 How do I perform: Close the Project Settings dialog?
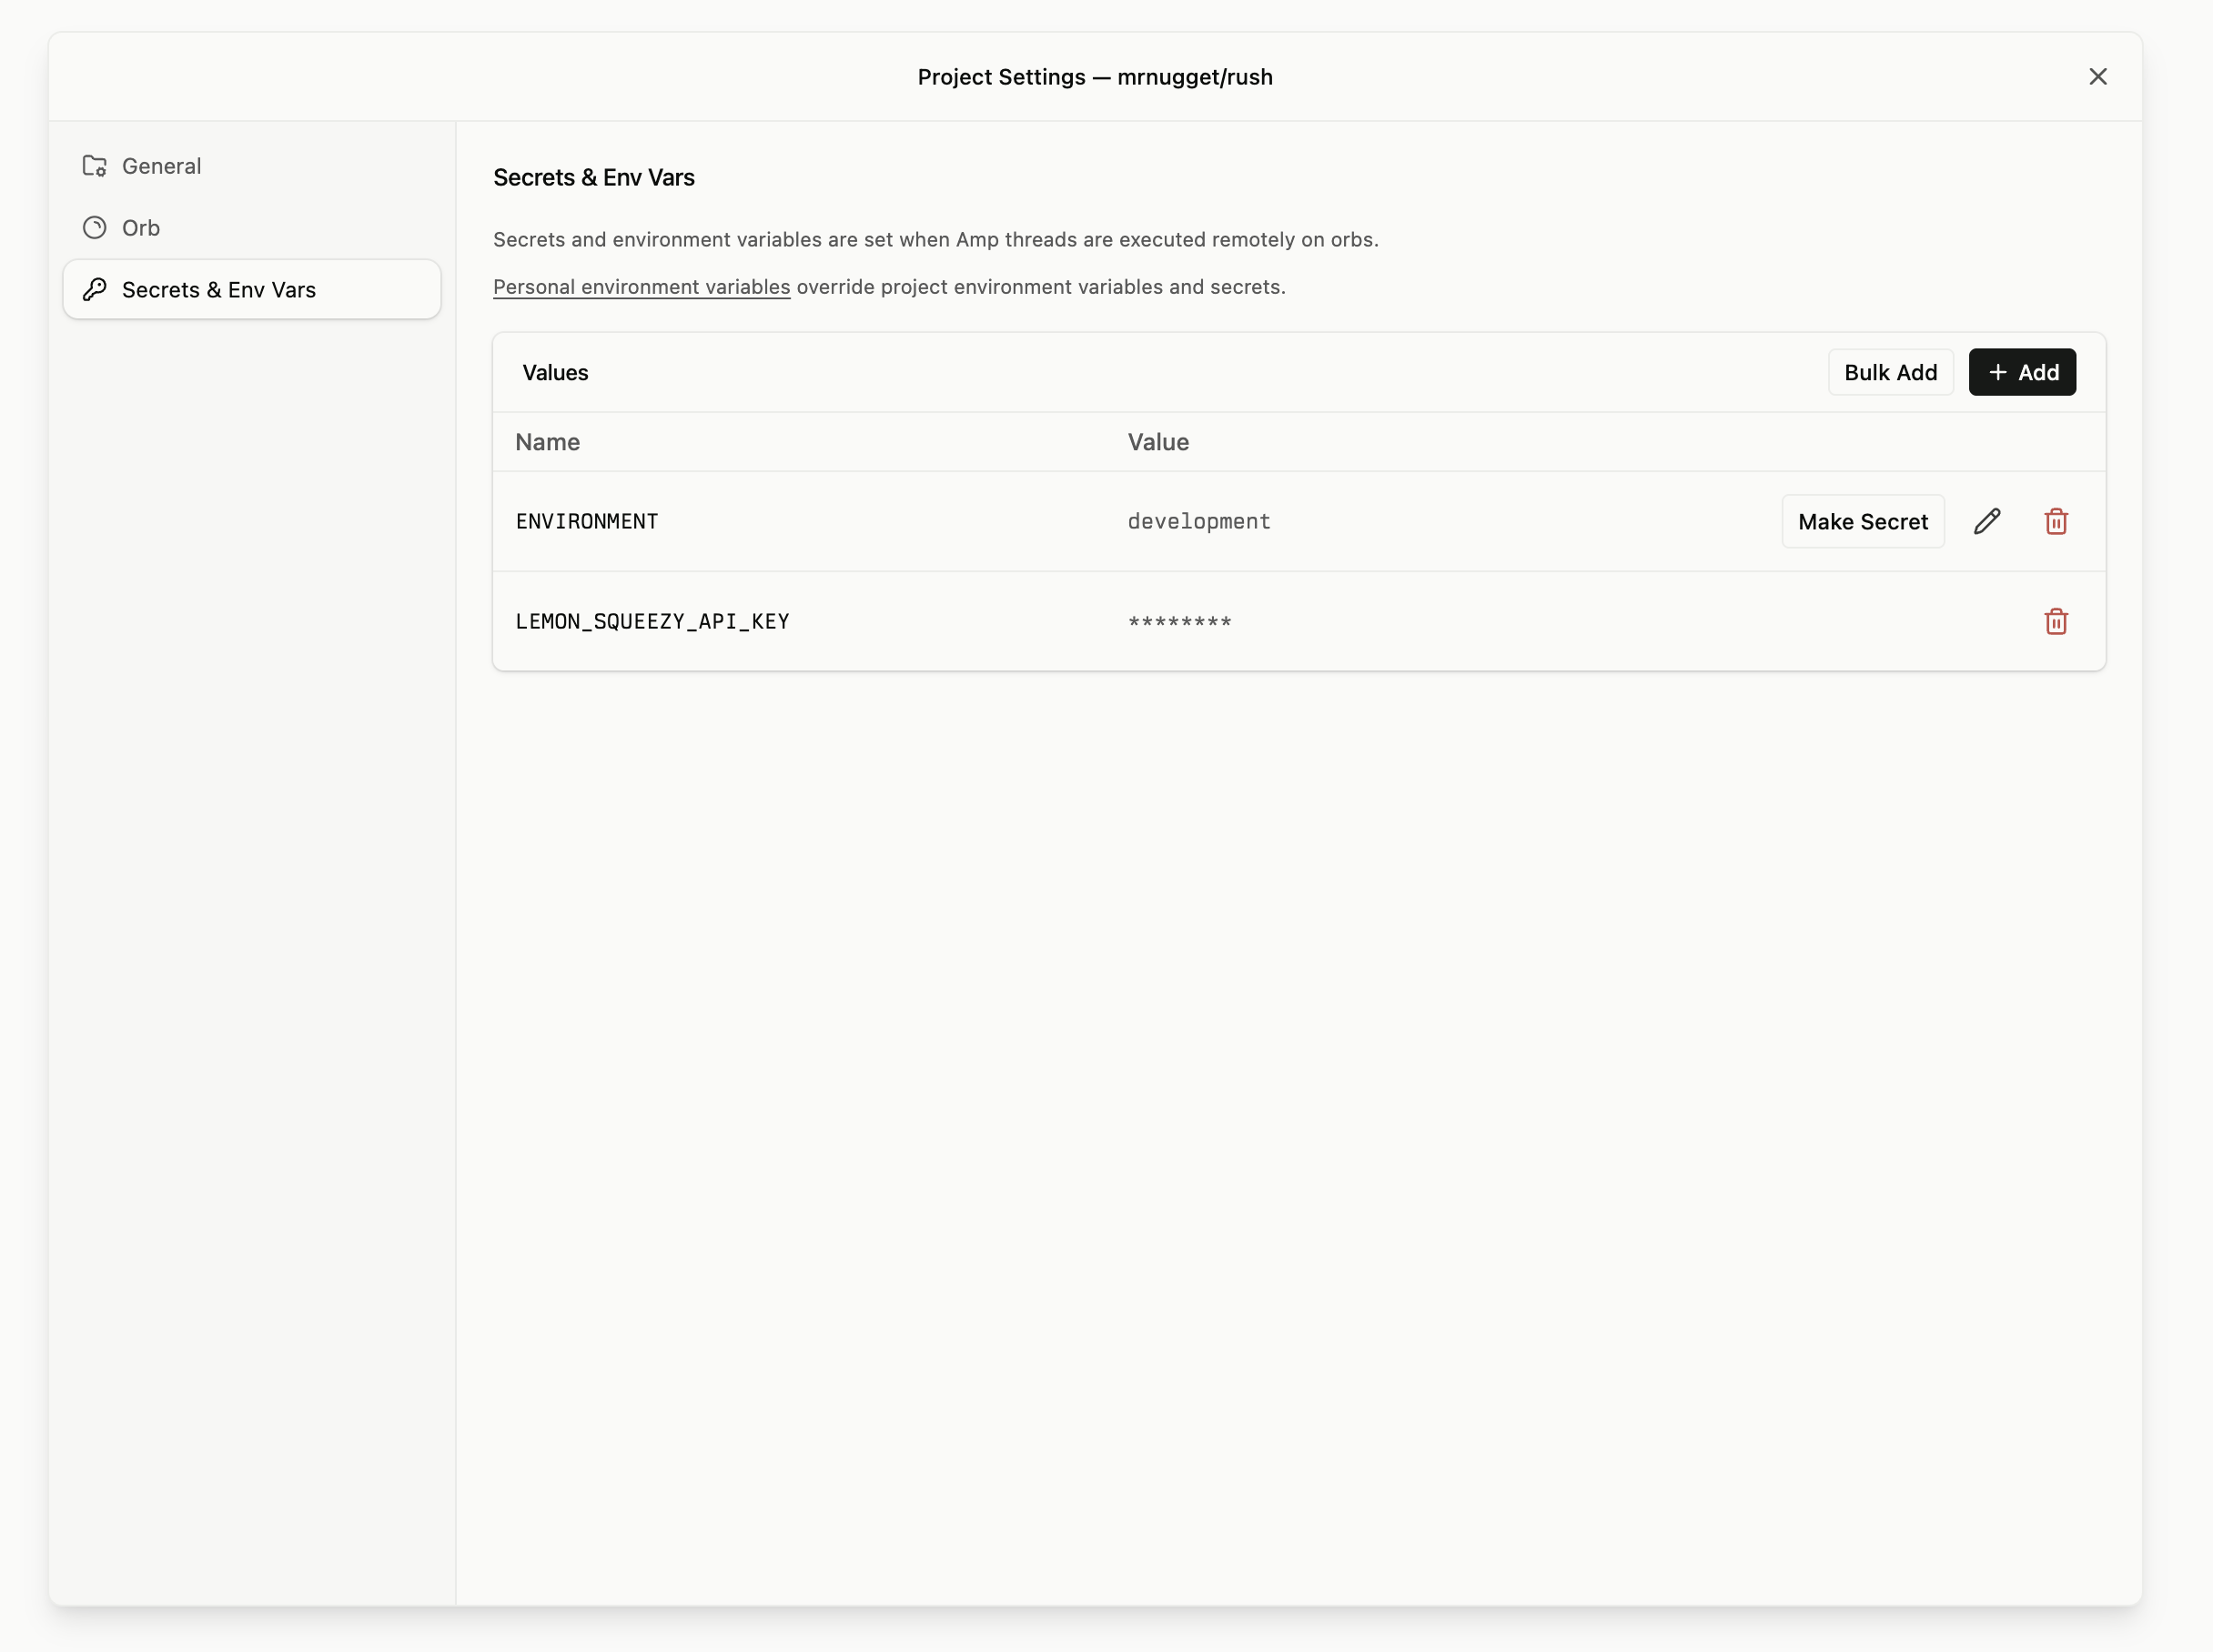tap(2098, 77)
